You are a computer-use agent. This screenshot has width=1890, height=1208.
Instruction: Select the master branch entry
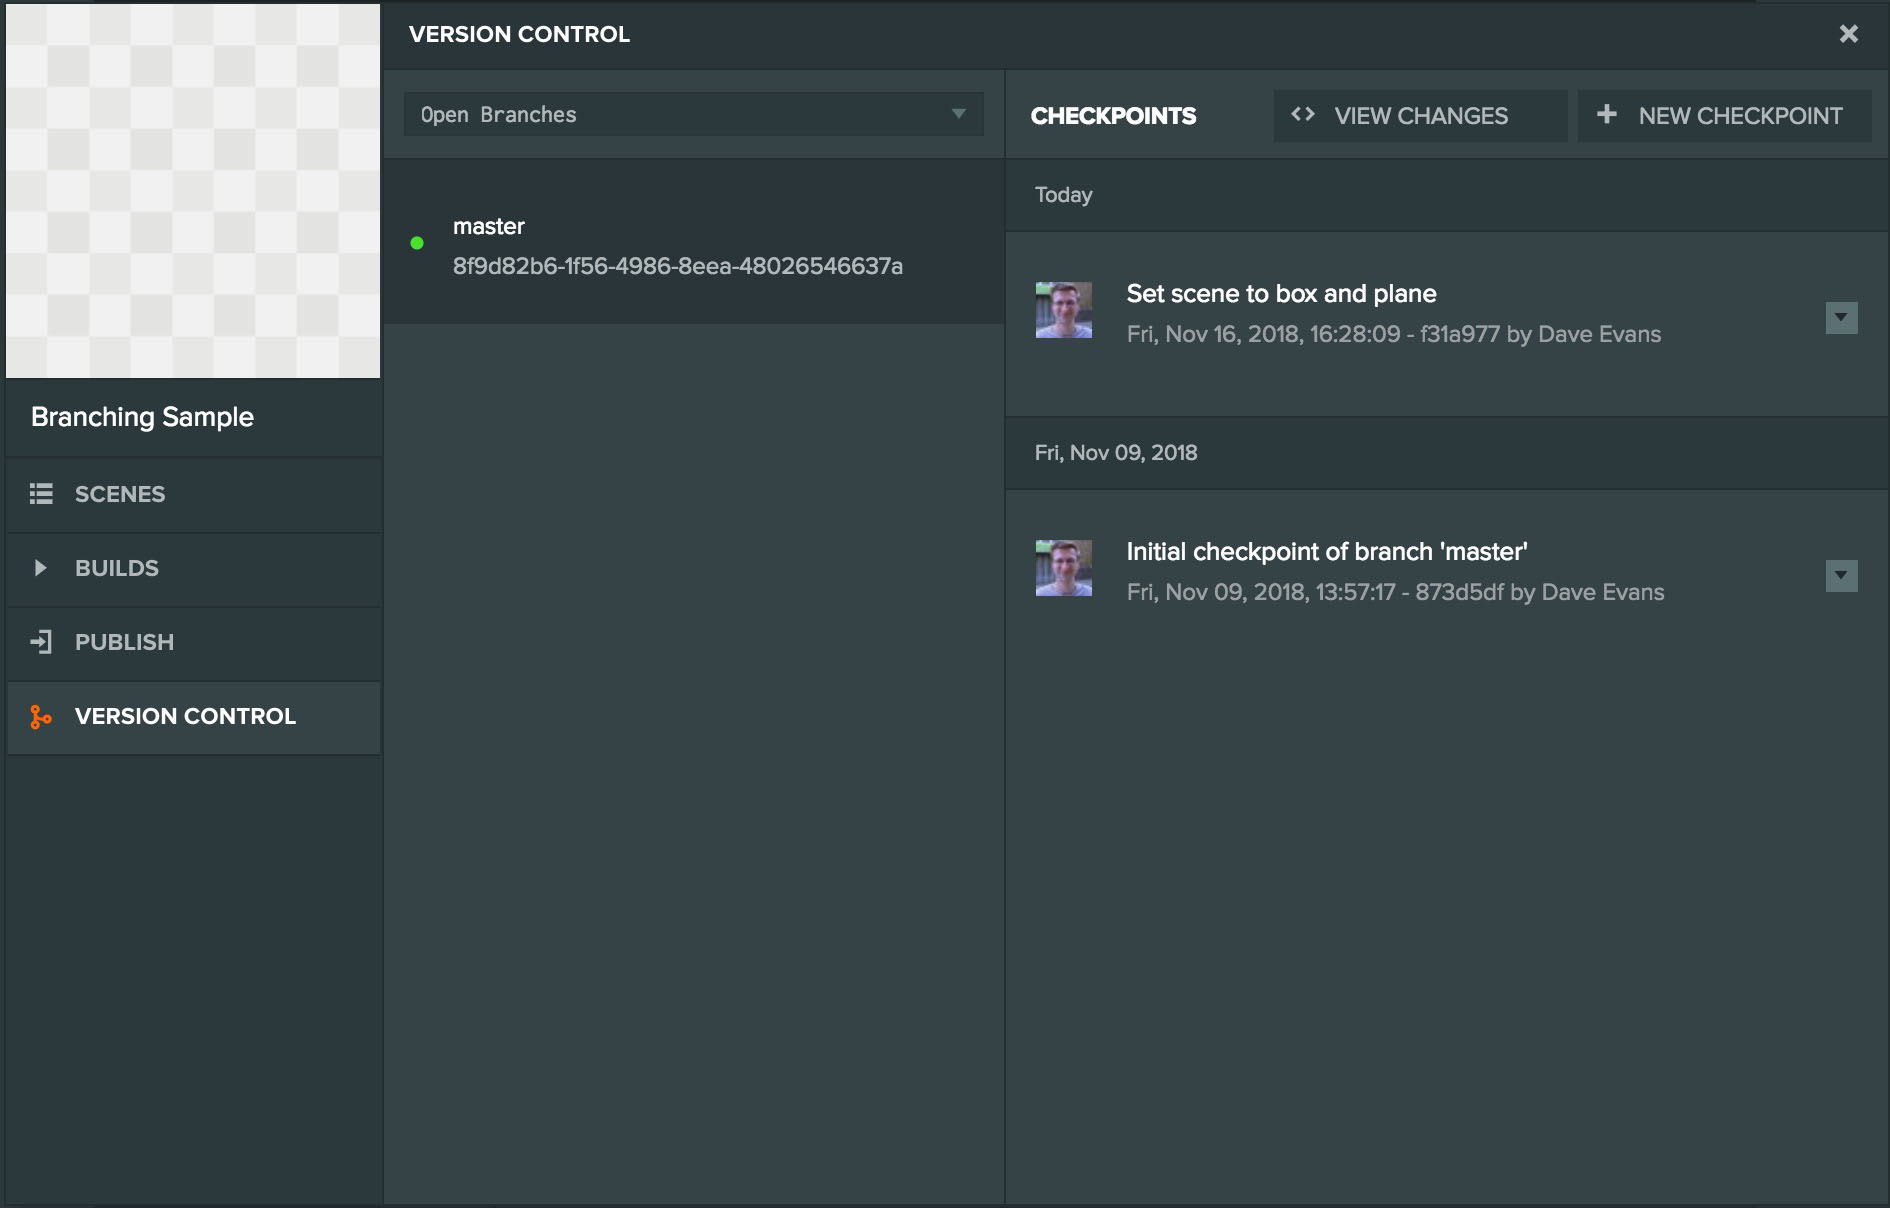coord(694,243)
